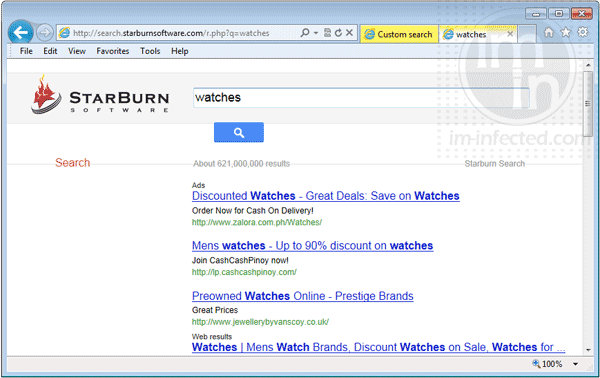Open the Help menu
This screenshot has height=378, width=600.
click(x=179, y=51)
